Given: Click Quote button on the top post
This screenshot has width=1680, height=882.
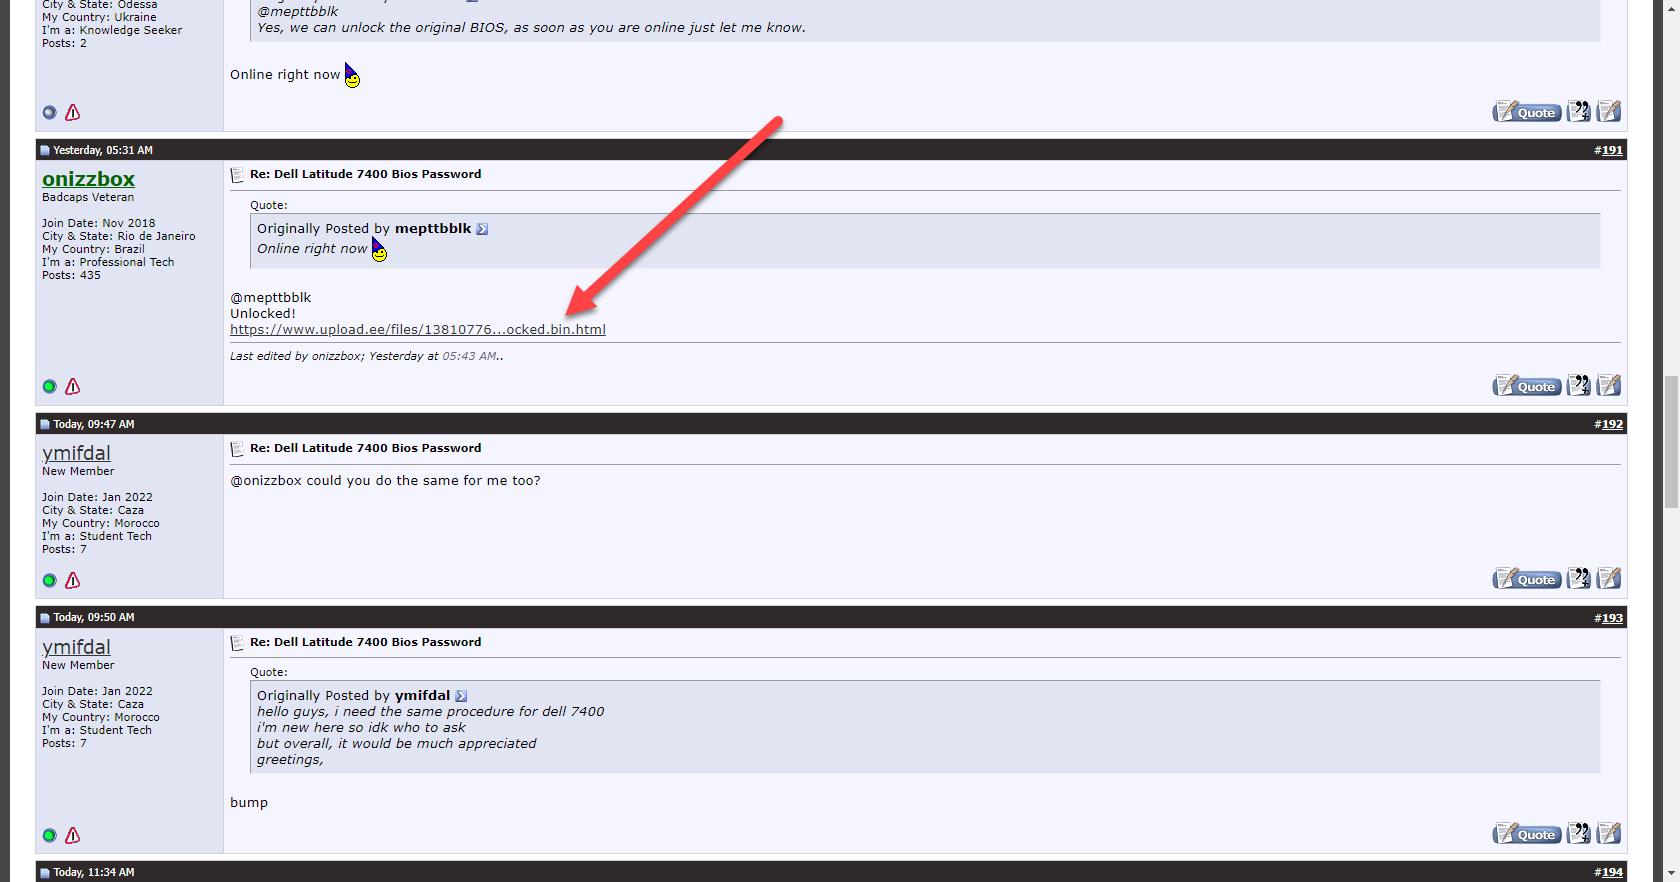Looking at the screenshot, I should tap(1527, 112).
